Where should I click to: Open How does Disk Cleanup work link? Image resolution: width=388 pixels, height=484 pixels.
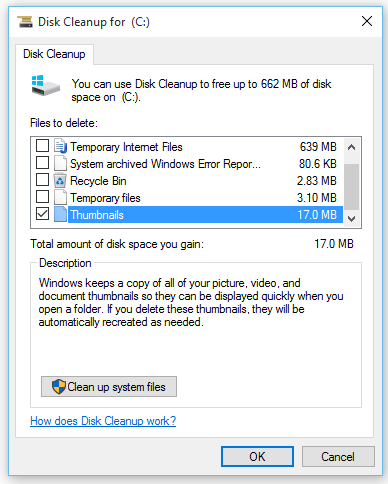(x=103, y=421)
